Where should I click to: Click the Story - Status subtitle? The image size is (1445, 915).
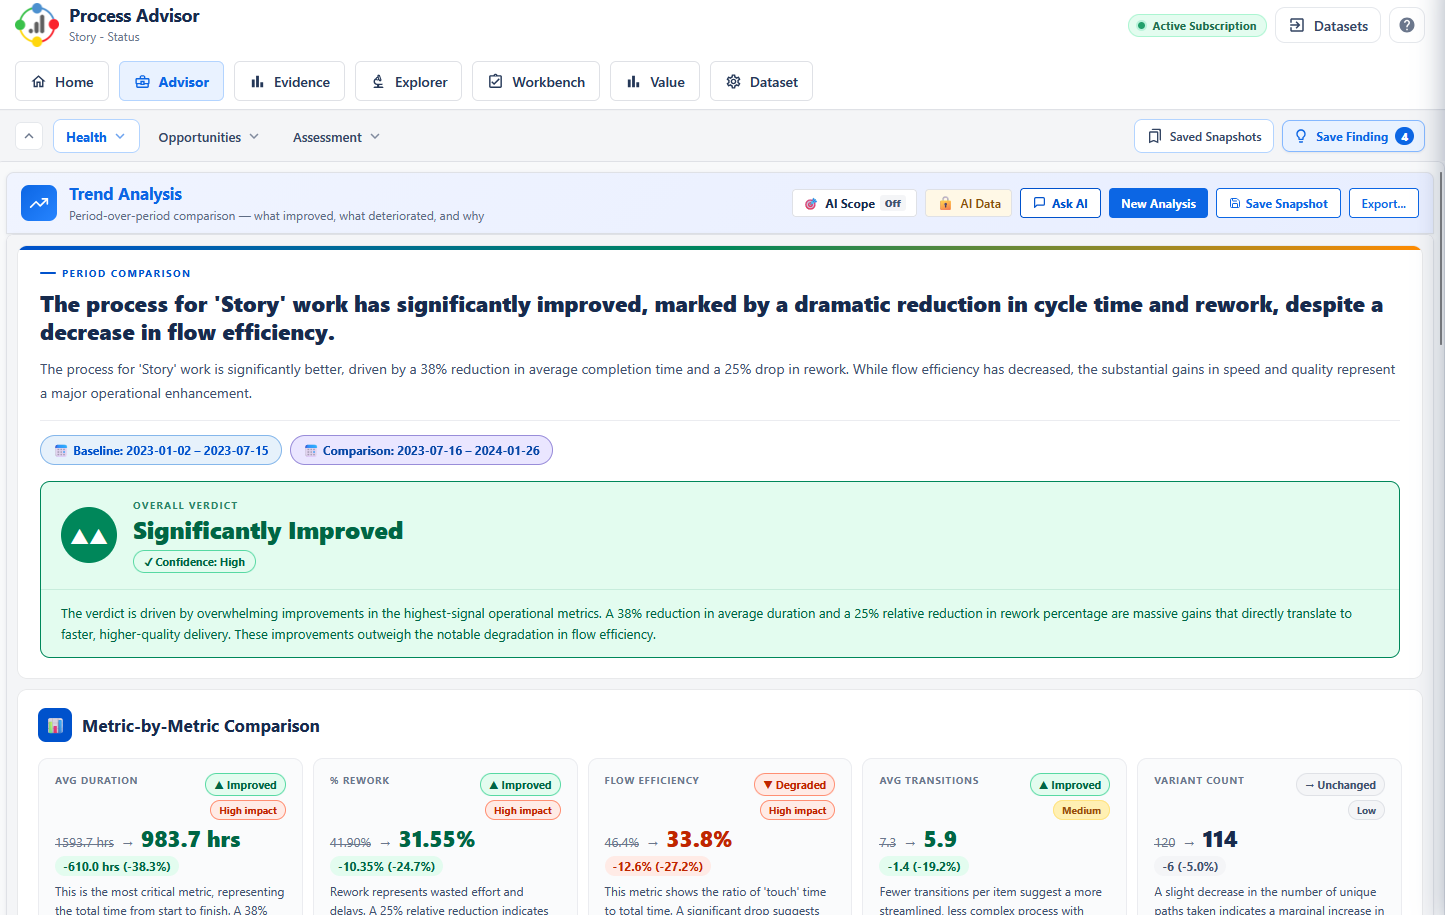[x=104, y=37]
